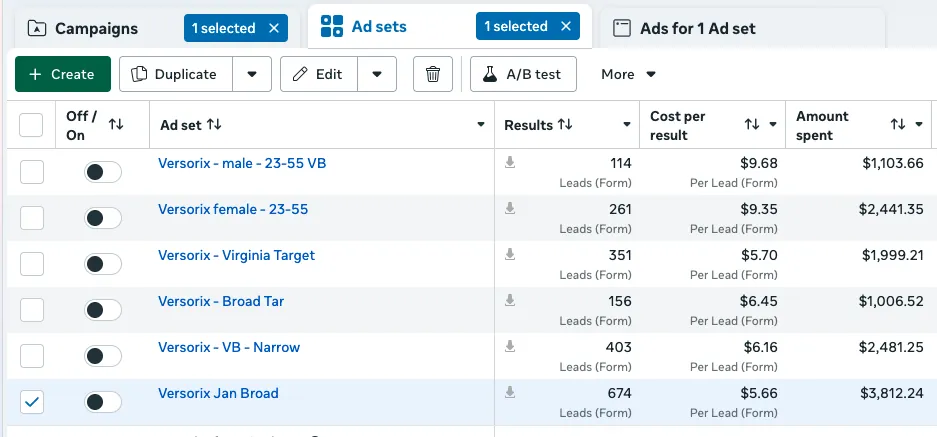Click the Duplicate button

[176, 74]
